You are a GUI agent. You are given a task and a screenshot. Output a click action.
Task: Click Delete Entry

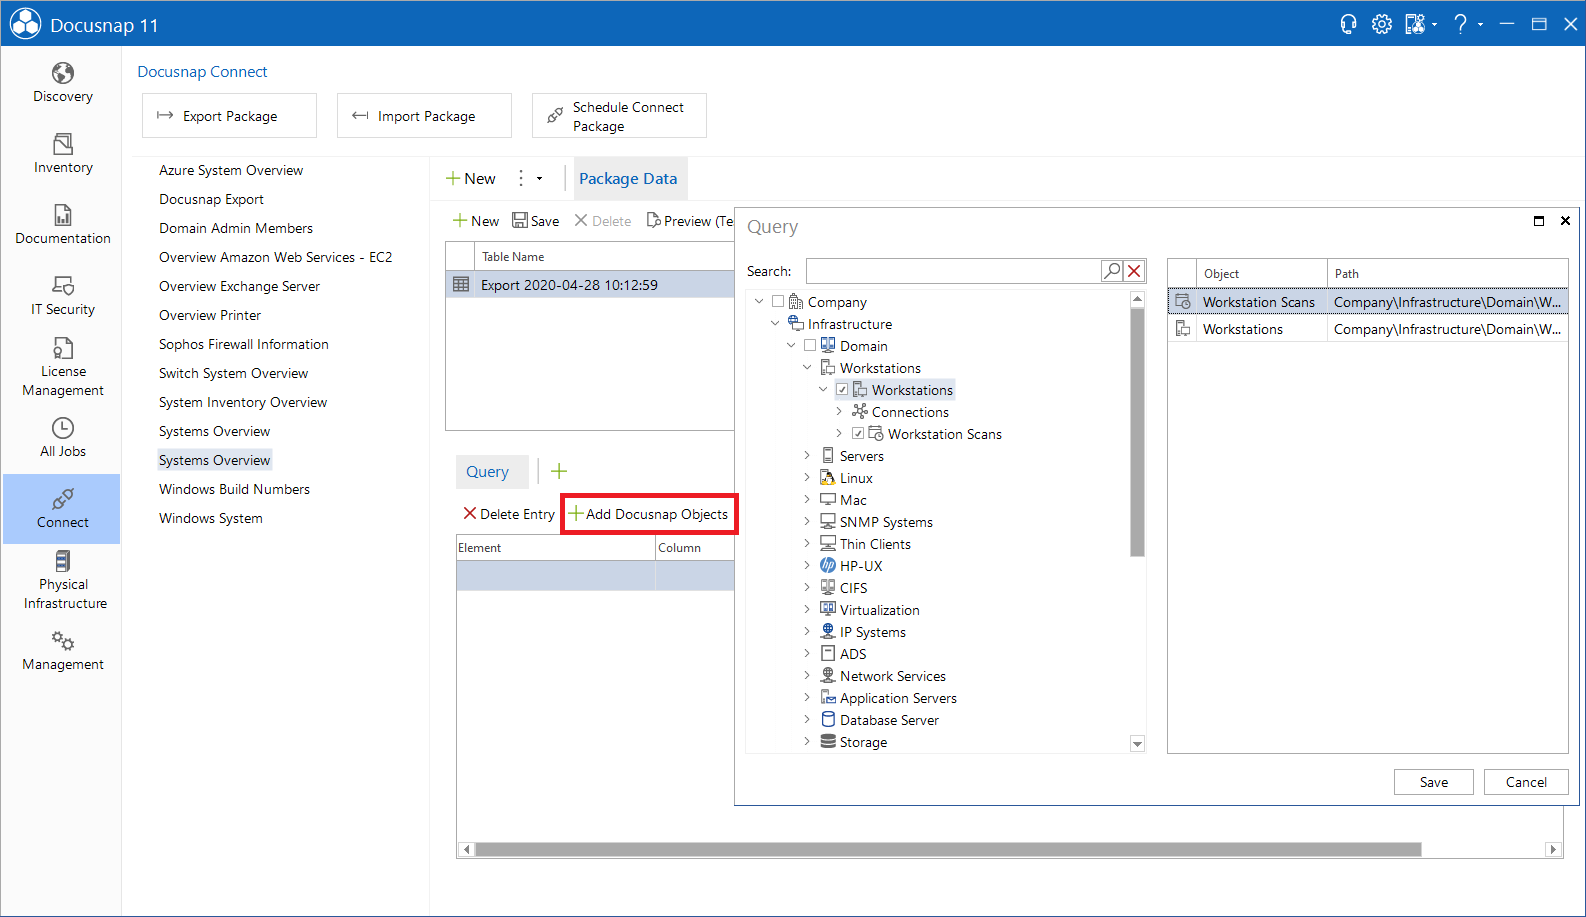pos(509,514)
